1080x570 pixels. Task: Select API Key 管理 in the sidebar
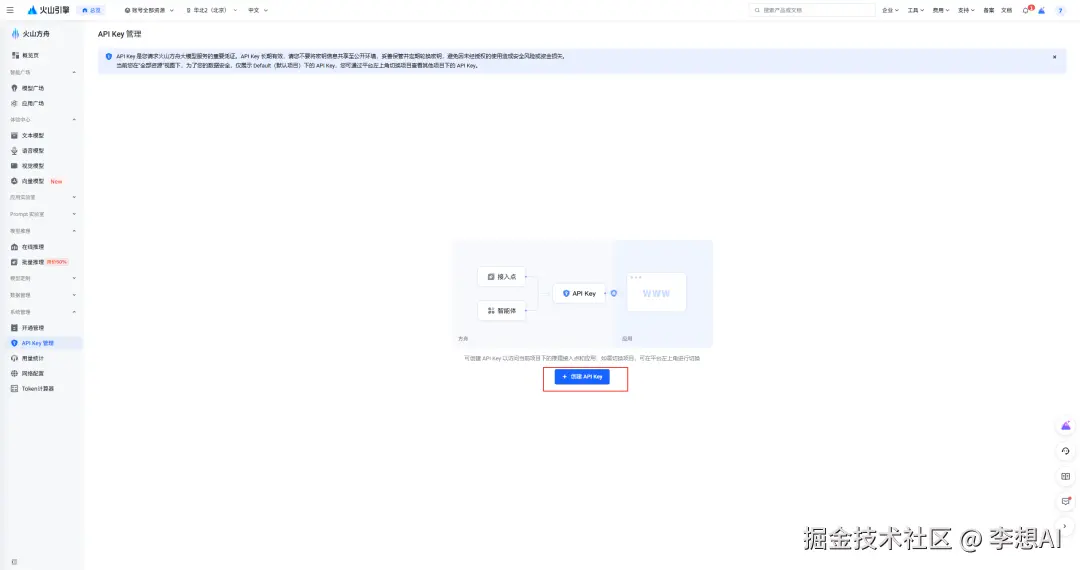(x=41, y=343)
